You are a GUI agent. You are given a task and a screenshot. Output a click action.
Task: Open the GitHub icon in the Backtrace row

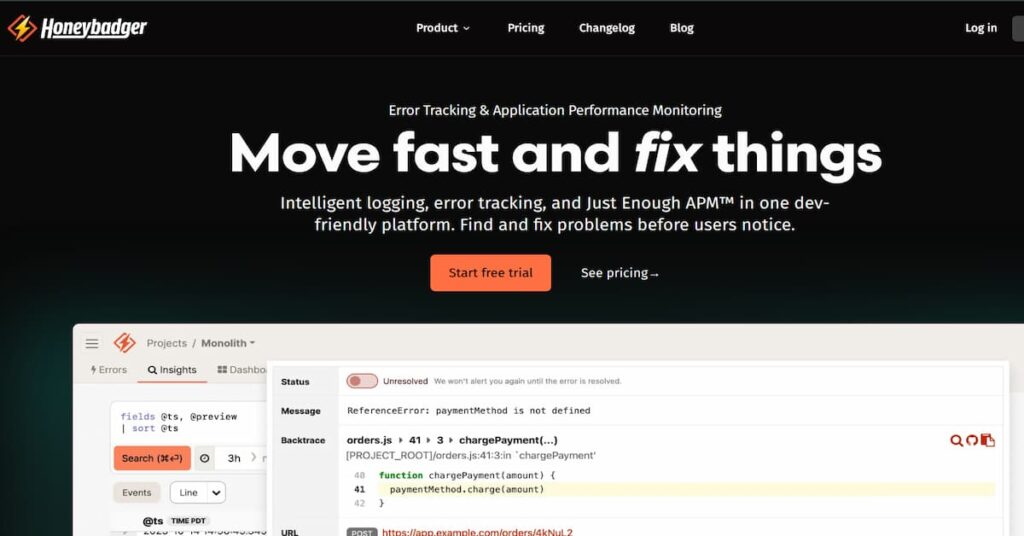972,441
